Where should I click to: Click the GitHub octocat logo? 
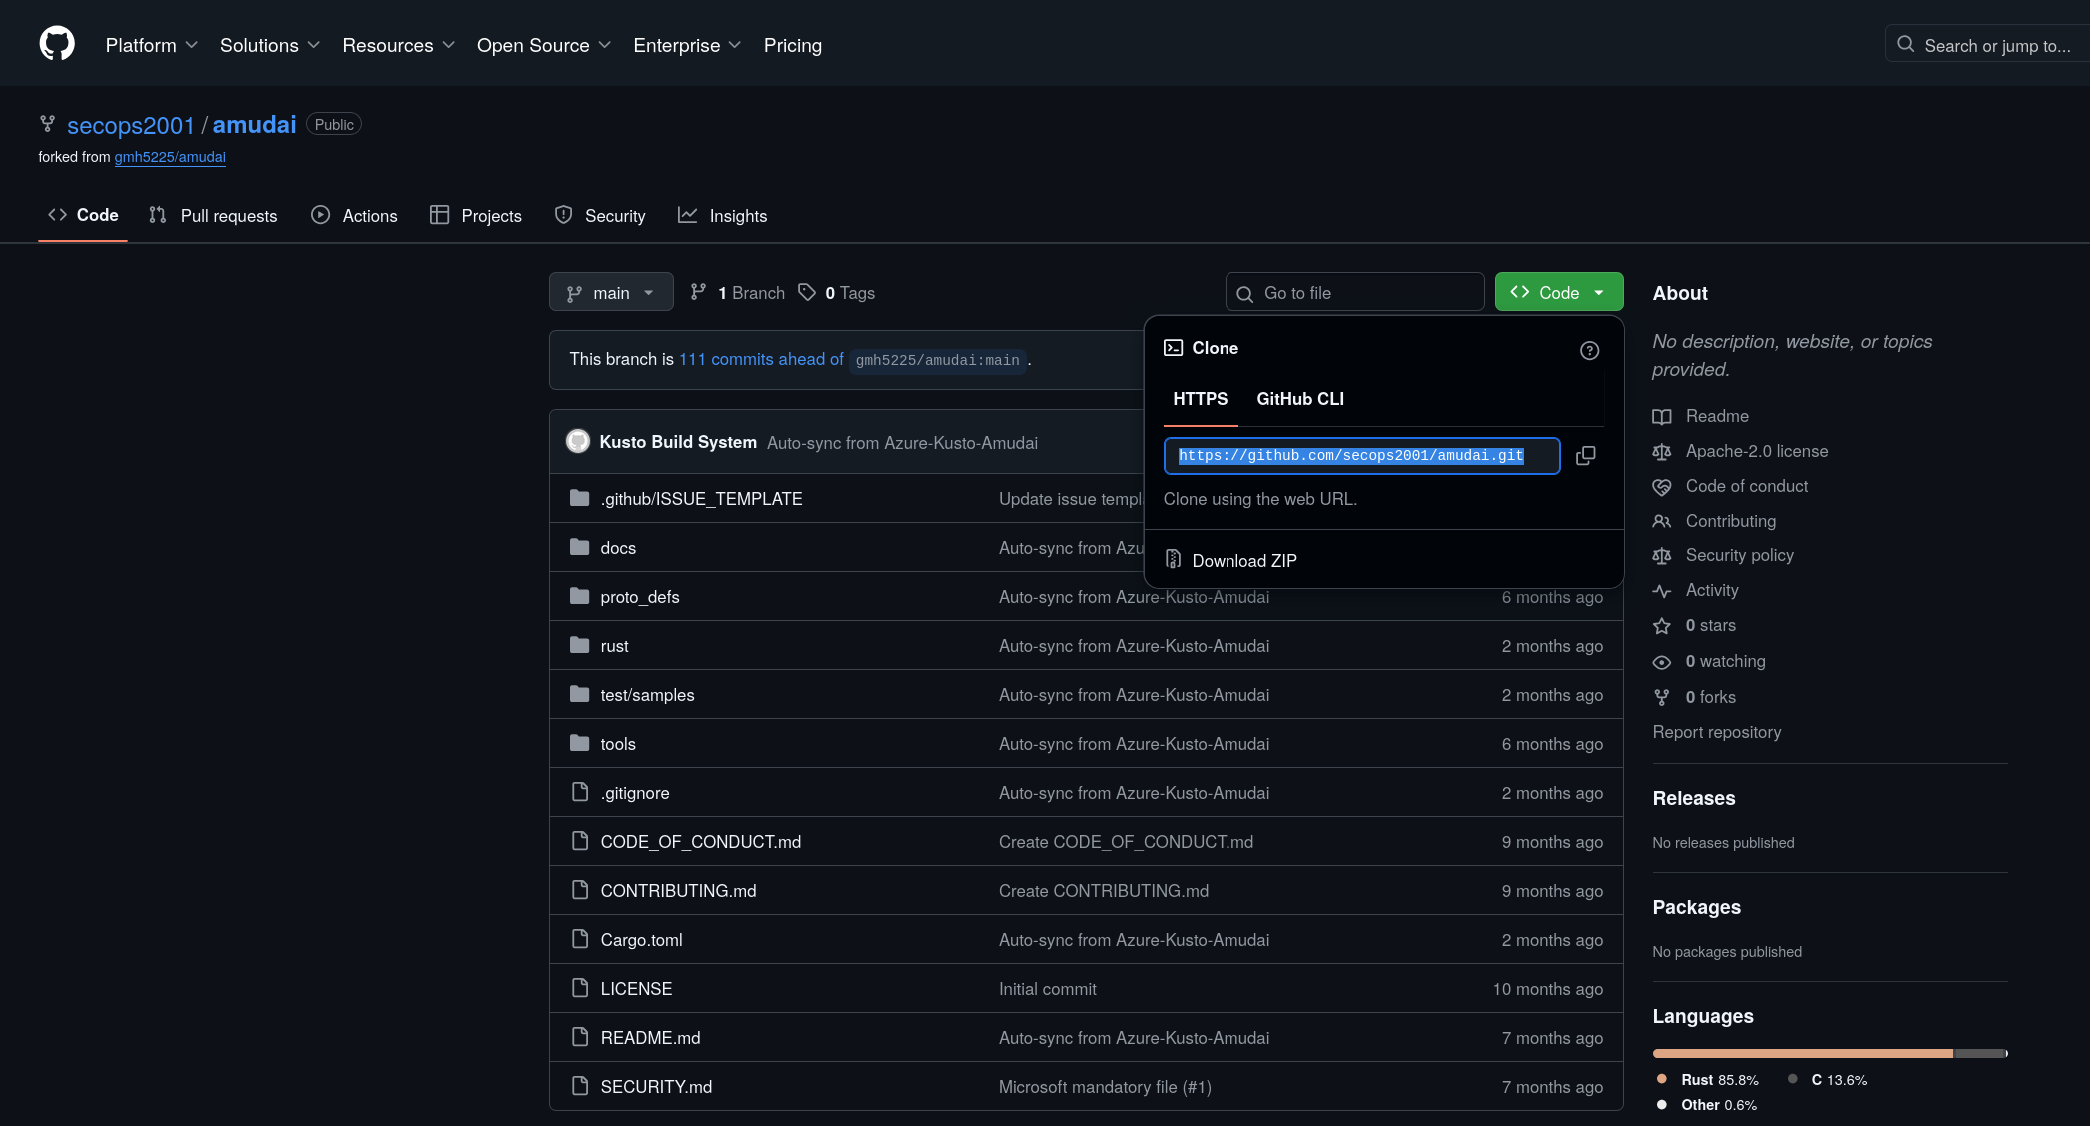click(57, 44)
